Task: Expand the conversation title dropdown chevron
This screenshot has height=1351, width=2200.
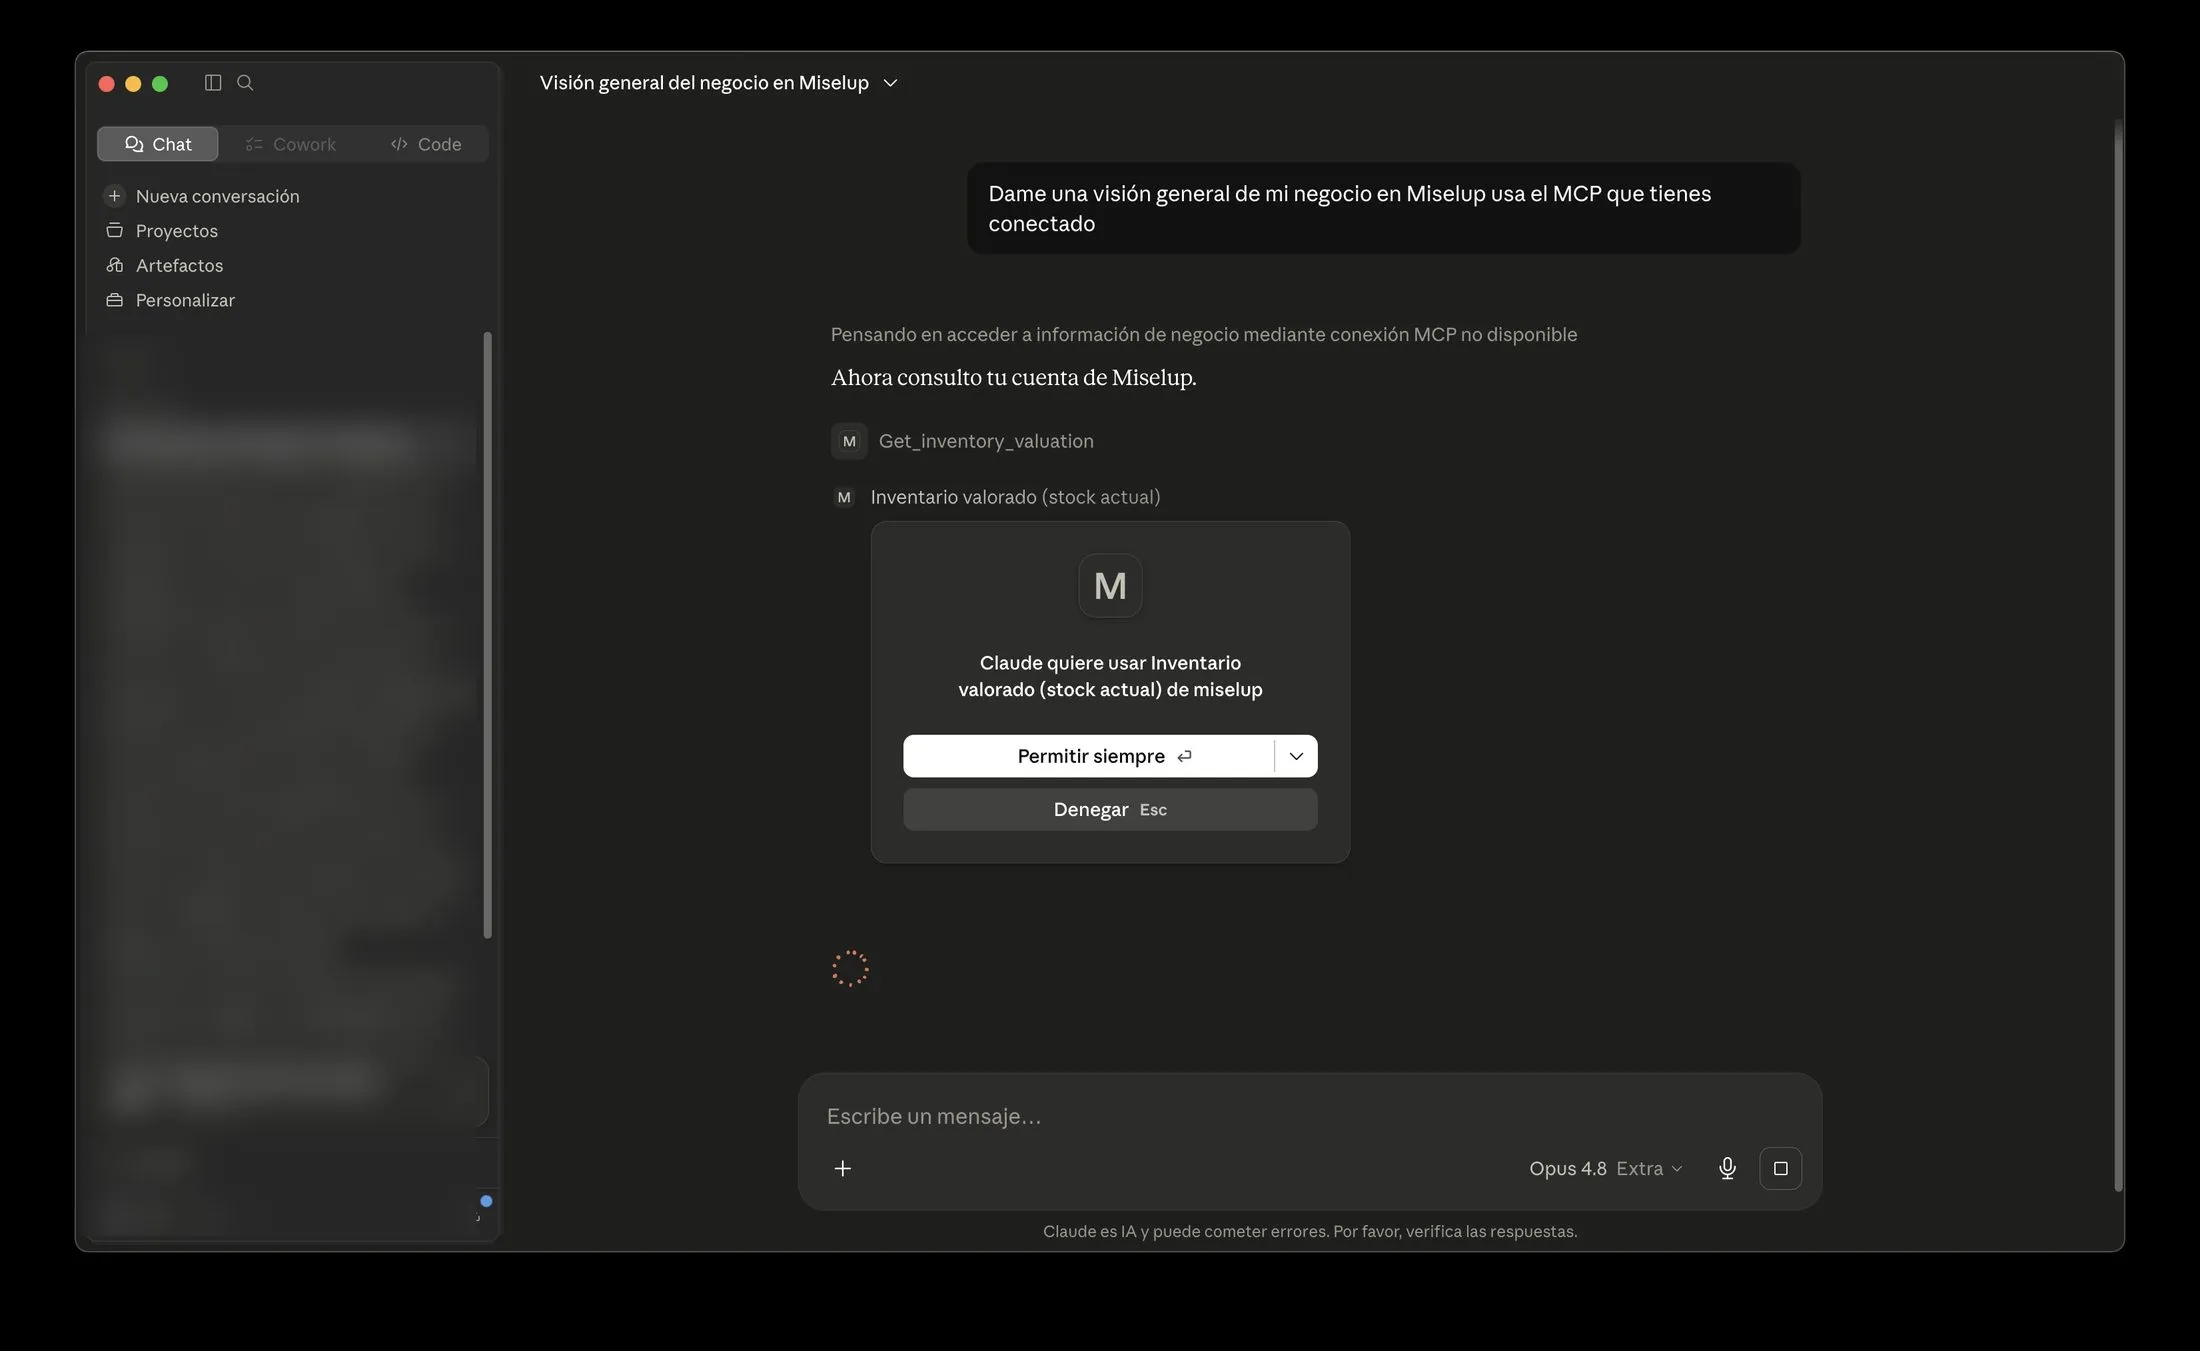Action: coord(891,83)
